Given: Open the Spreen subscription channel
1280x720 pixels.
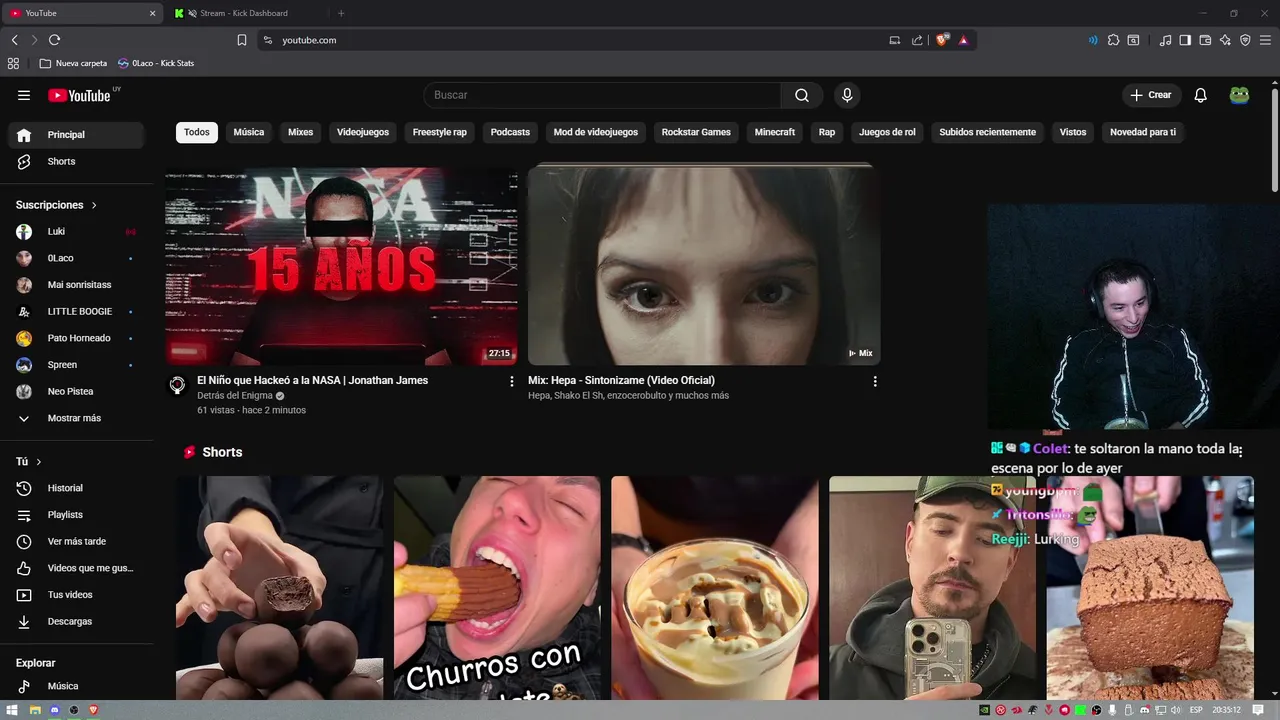Looking at the screenshot, I should (76, 365).
